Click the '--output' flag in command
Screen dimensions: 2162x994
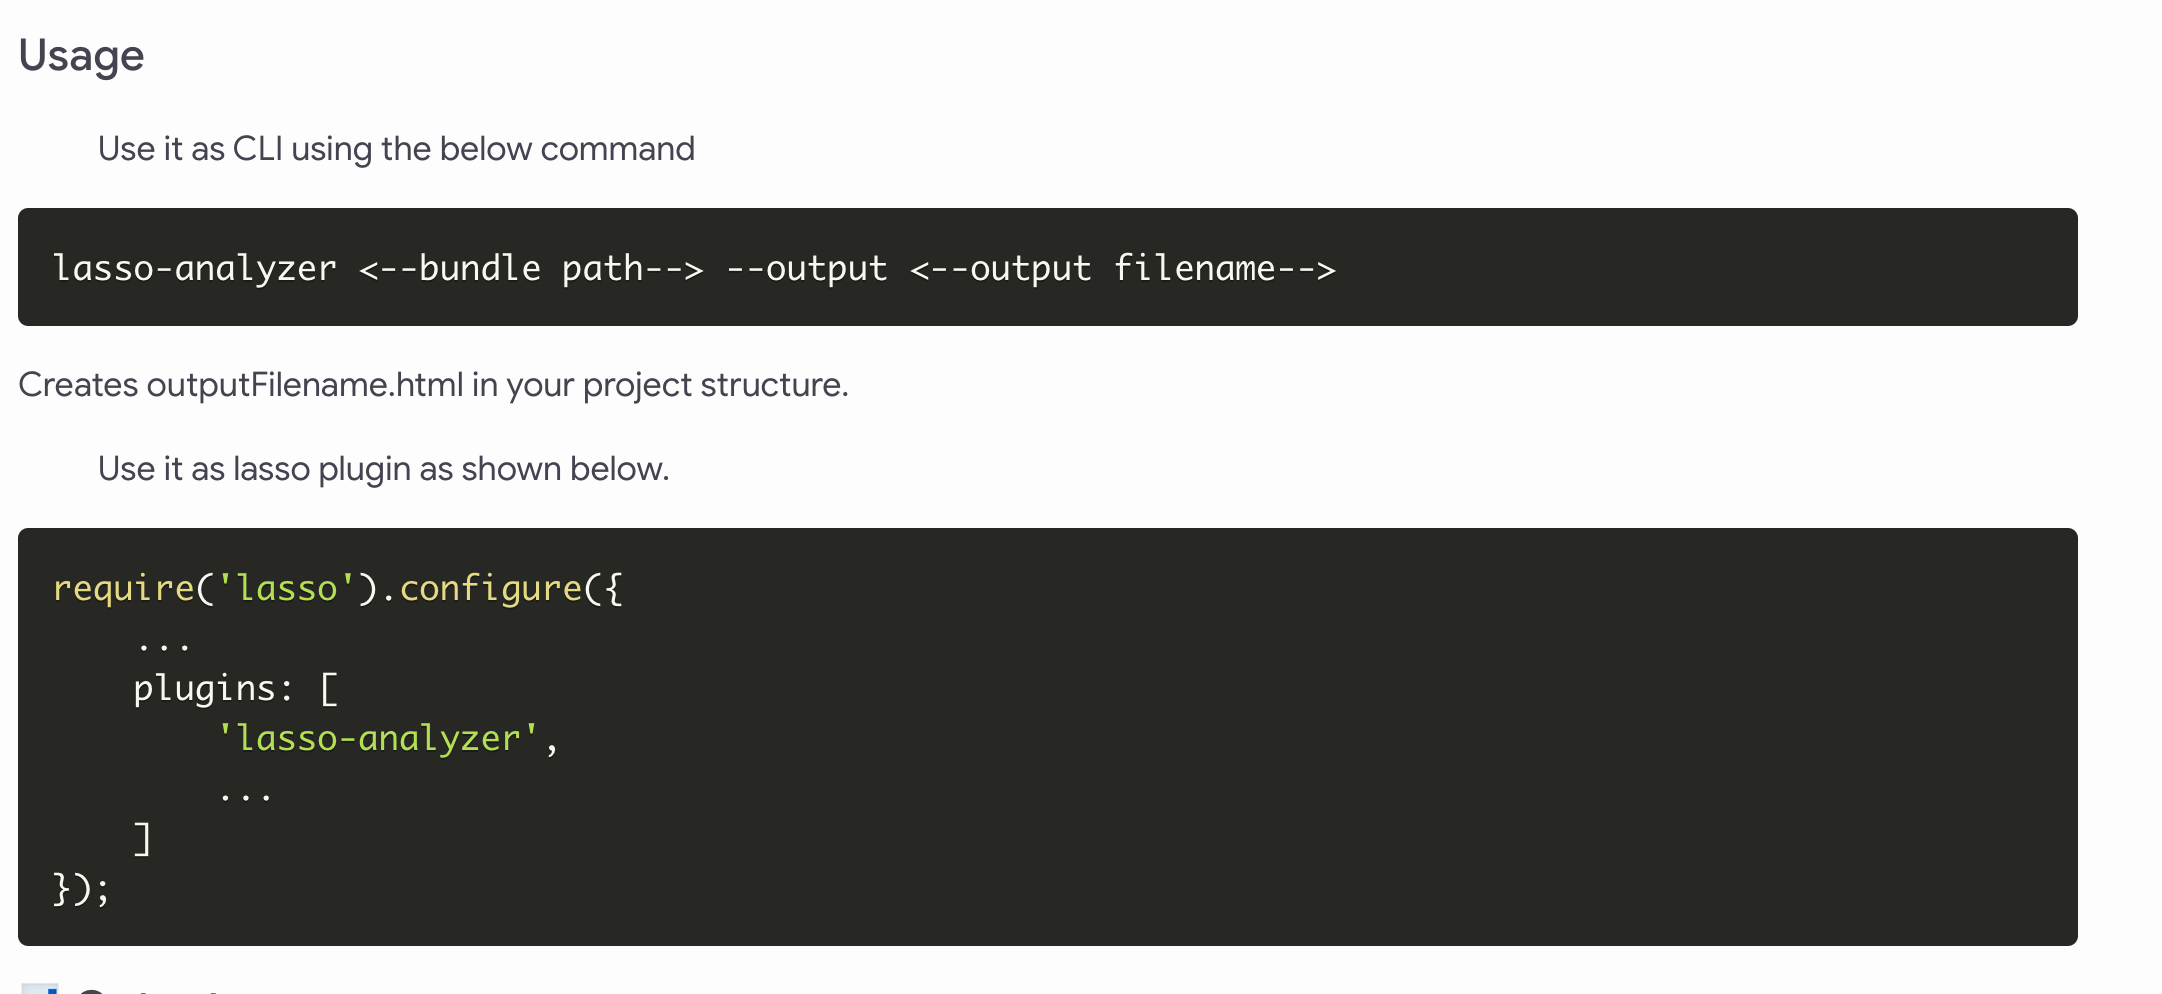click(x=806, y=268)
